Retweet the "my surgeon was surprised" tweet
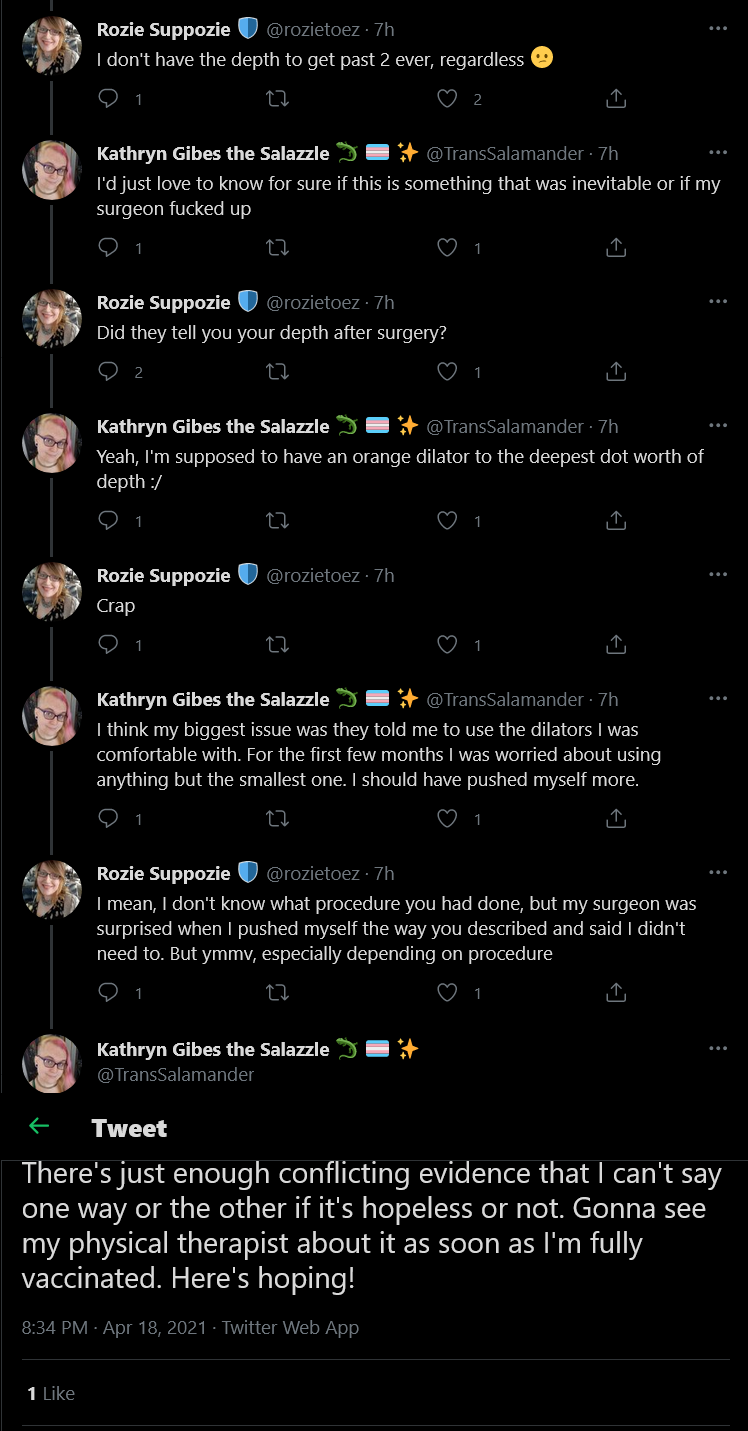The height and width of the screenshot is (1431, 748). pyautogui.click(x=278, y=993)
